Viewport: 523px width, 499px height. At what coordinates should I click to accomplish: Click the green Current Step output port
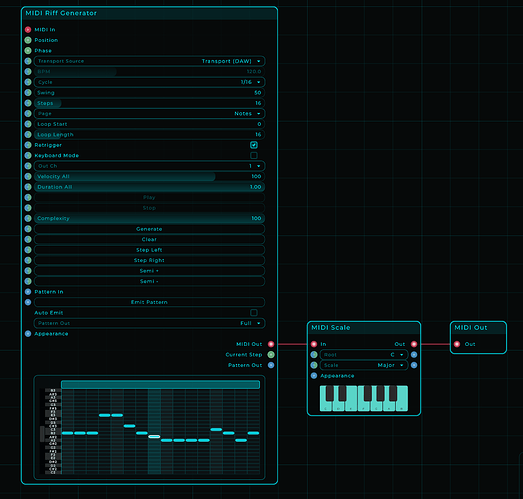coord(271,355)
